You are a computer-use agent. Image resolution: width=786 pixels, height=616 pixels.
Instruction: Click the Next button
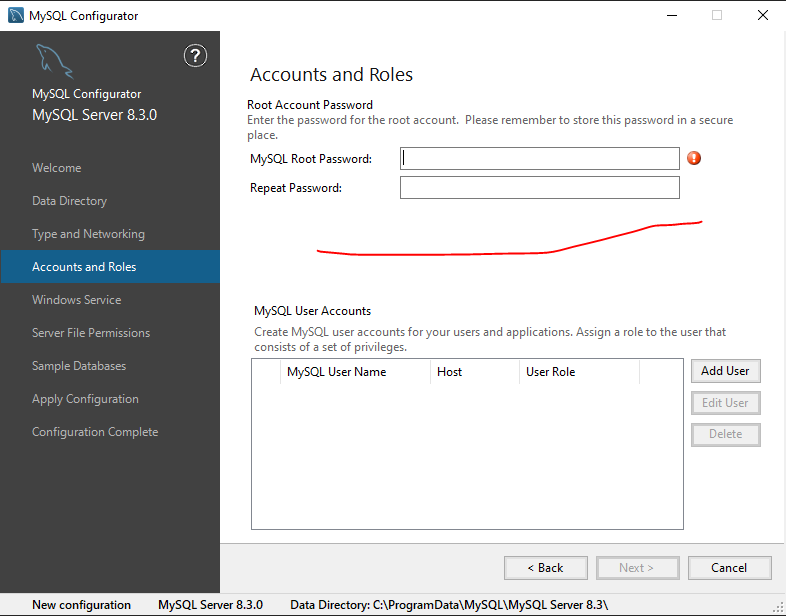[x=637, y=568]
